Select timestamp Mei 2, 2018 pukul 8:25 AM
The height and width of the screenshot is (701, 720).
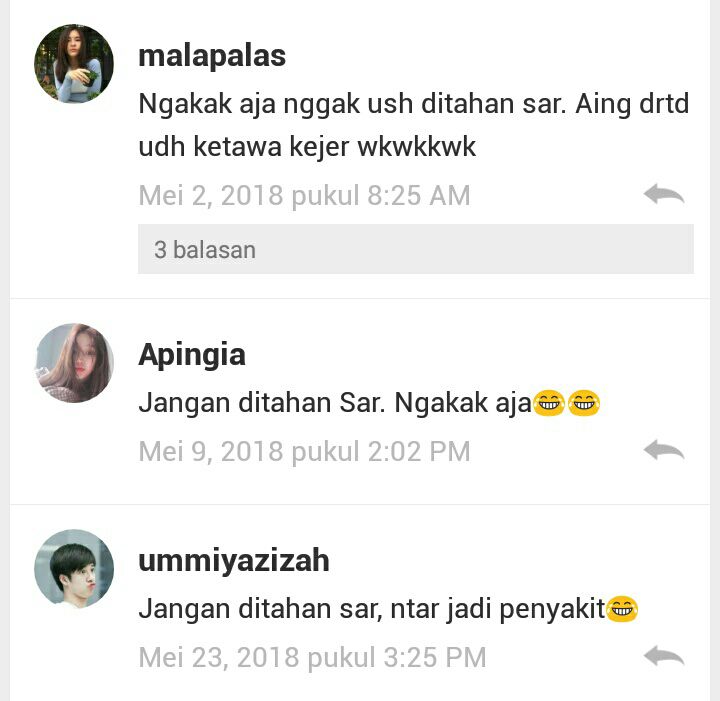pyautogui.click(x=304, y=195)
